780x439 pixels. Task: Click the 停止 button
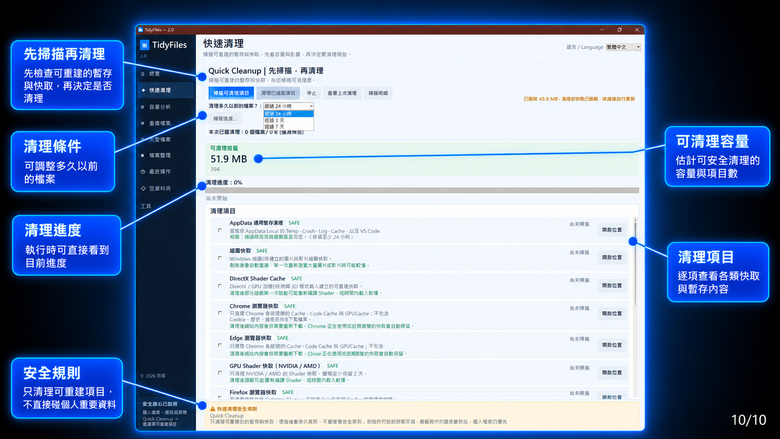[x=311, y=93]
